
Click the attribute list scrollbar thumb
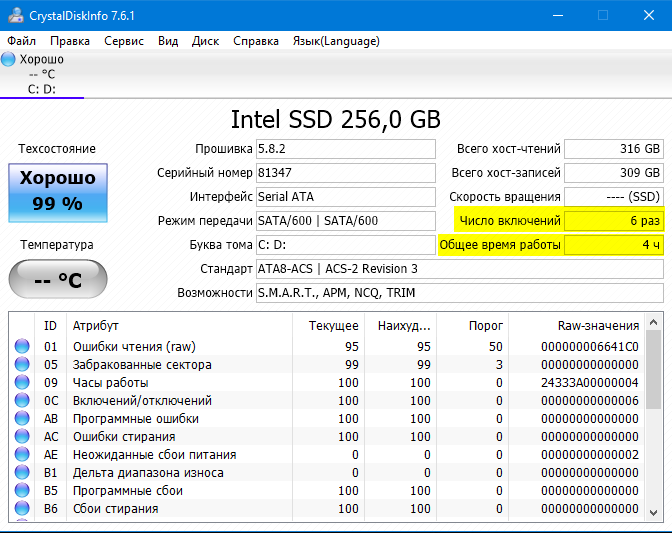tap(654, 370)
